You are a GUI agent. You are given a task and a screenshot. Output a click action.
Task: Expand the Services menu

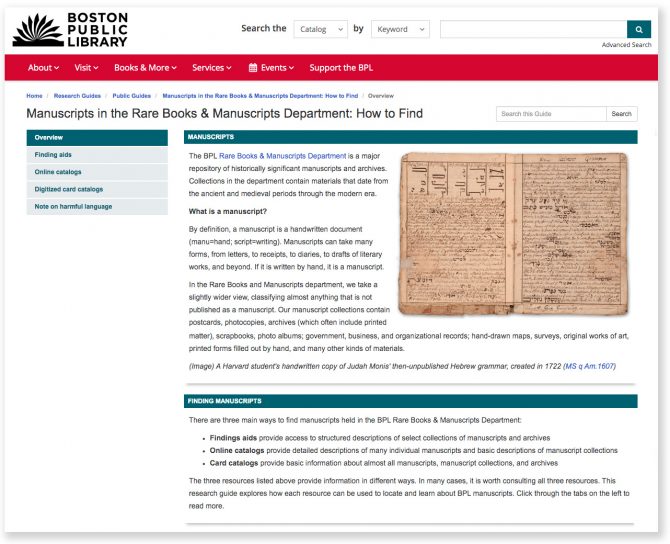212,68
